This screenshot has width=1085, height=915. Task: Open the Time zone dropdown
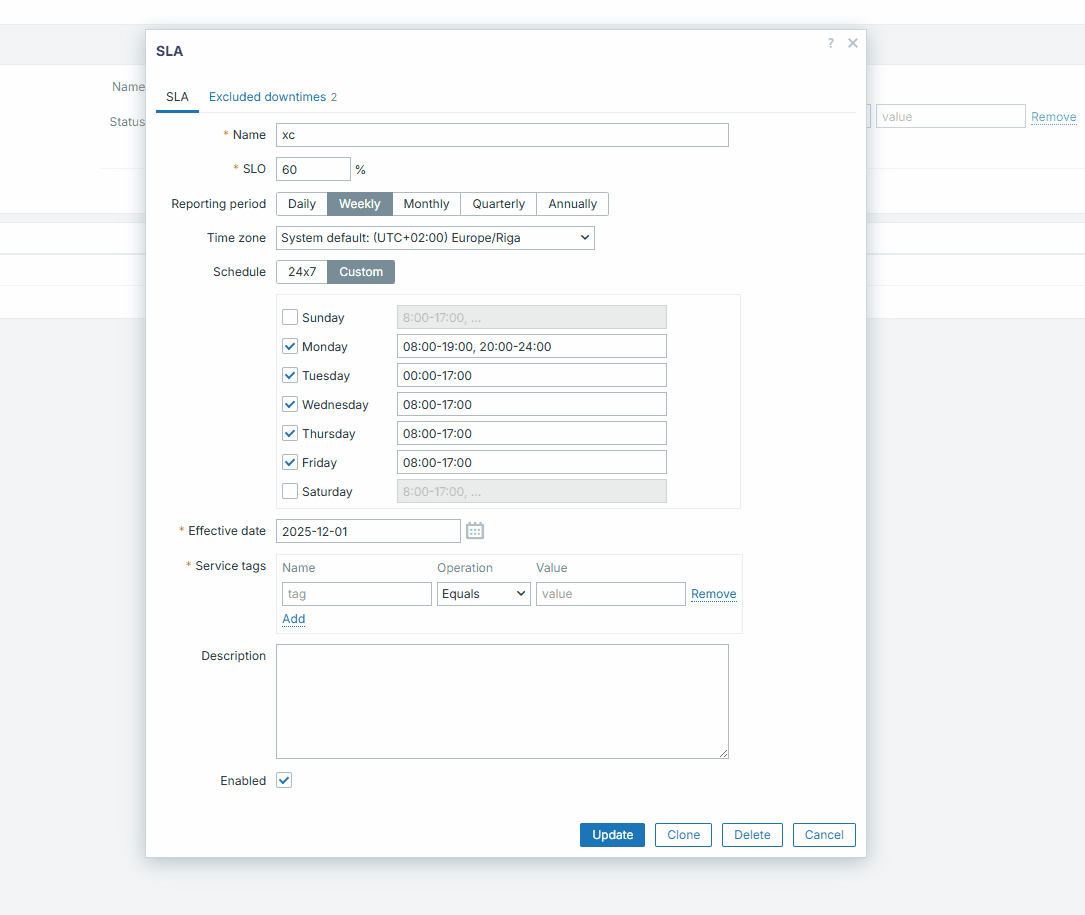pos(435,238)
